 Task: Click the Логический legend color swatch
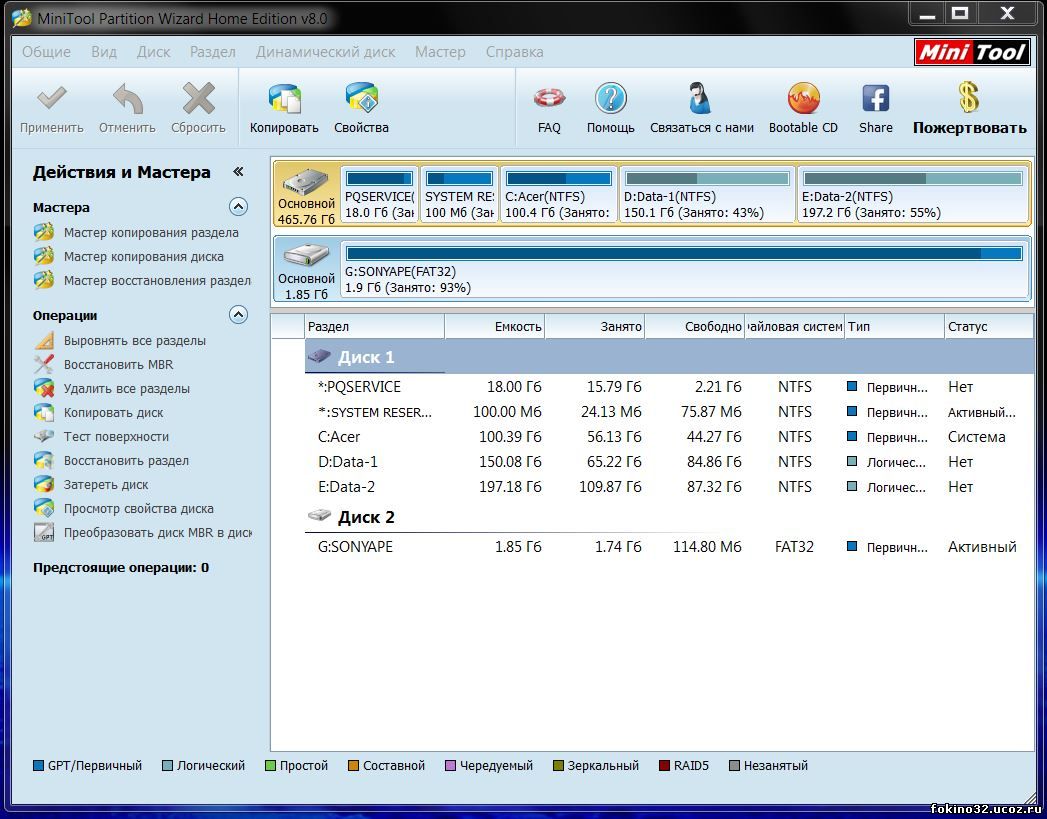[168, 766]
